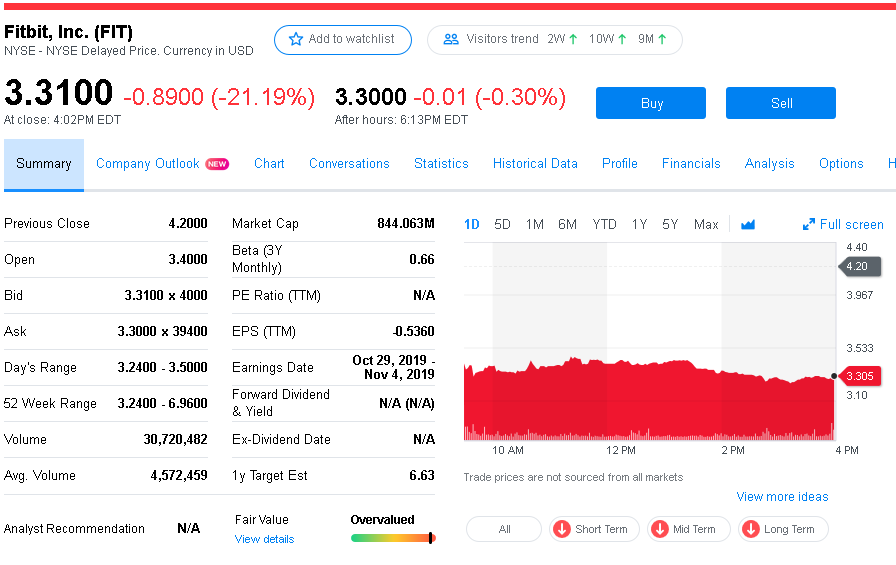Click the Visitors trend people icon

click(451, 39)
